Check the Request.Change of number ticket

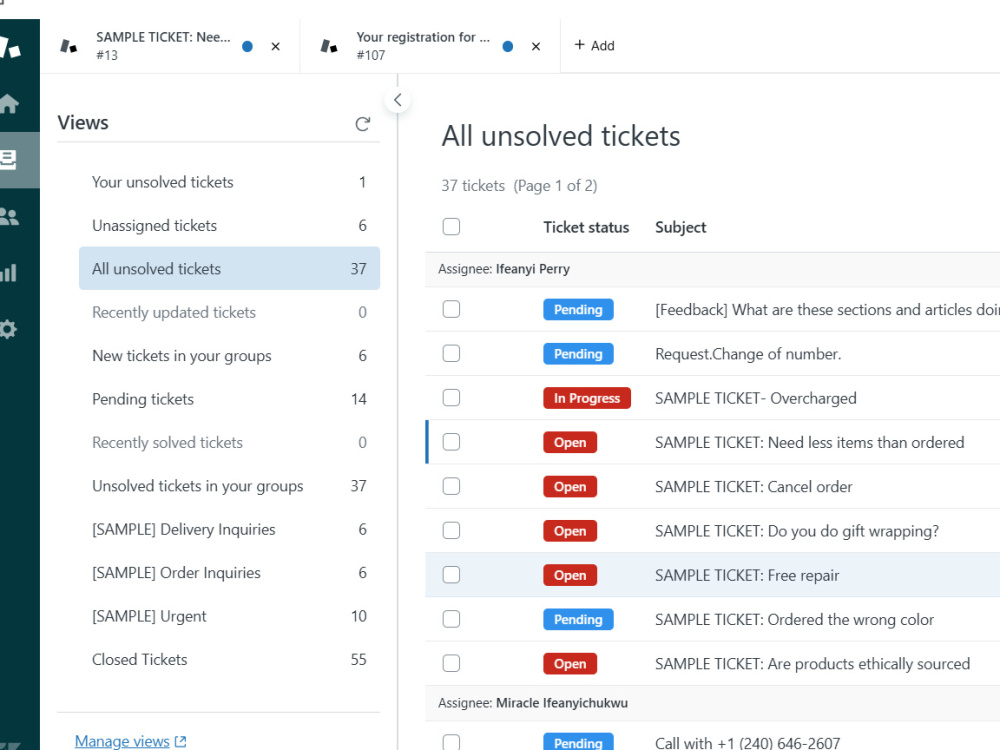click(x=452, y=353)
